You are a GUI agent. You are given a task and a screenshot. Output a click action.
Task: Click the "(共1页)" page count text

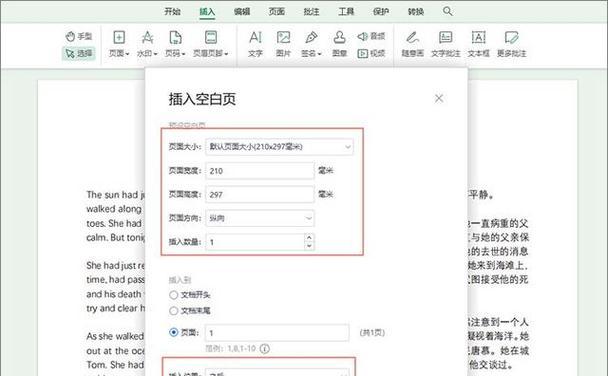(372, 333)
